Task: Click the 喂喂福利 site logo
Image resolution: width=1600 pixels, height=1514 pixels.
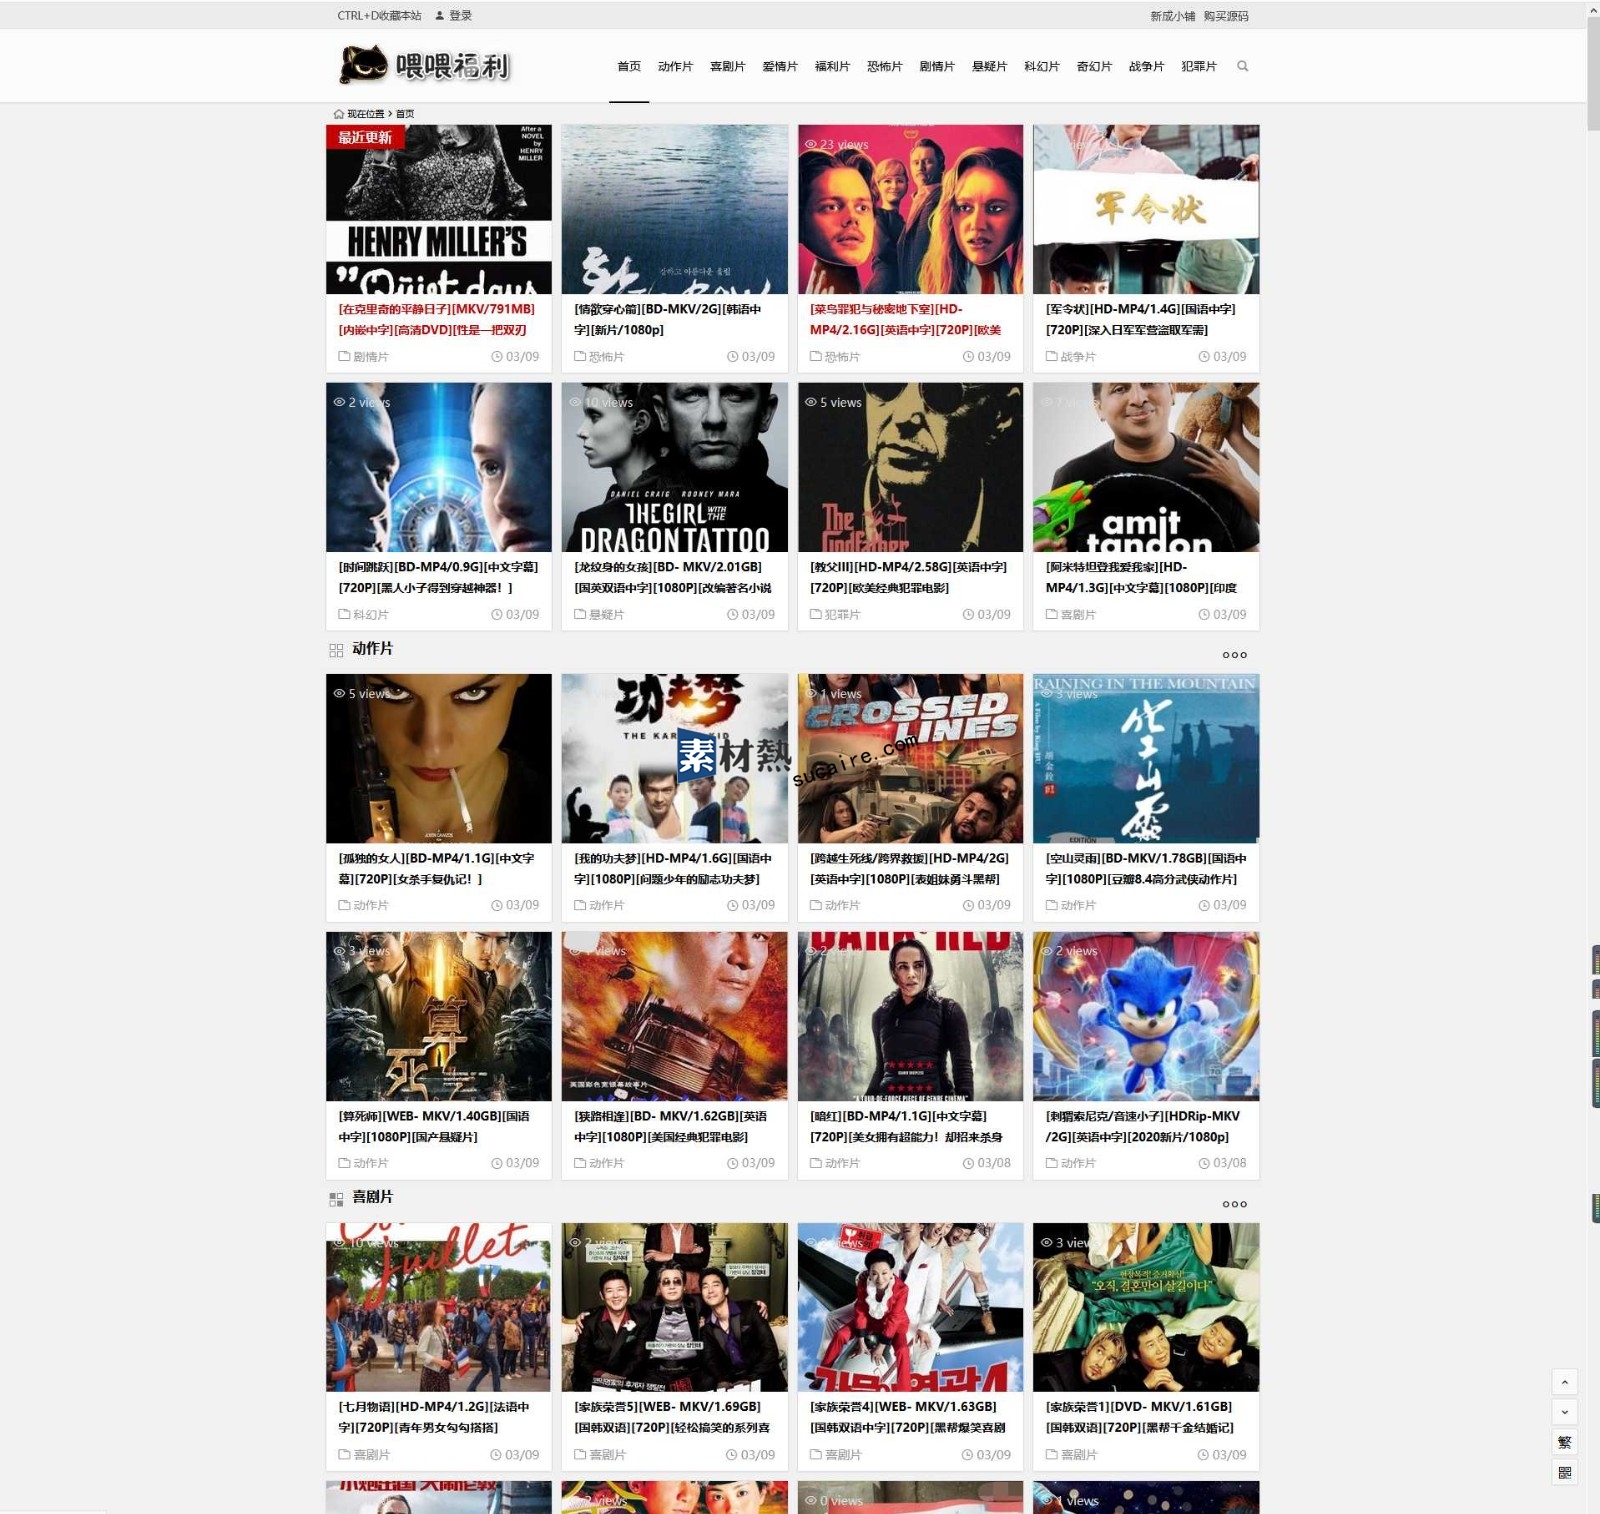Action: point(425,65)
